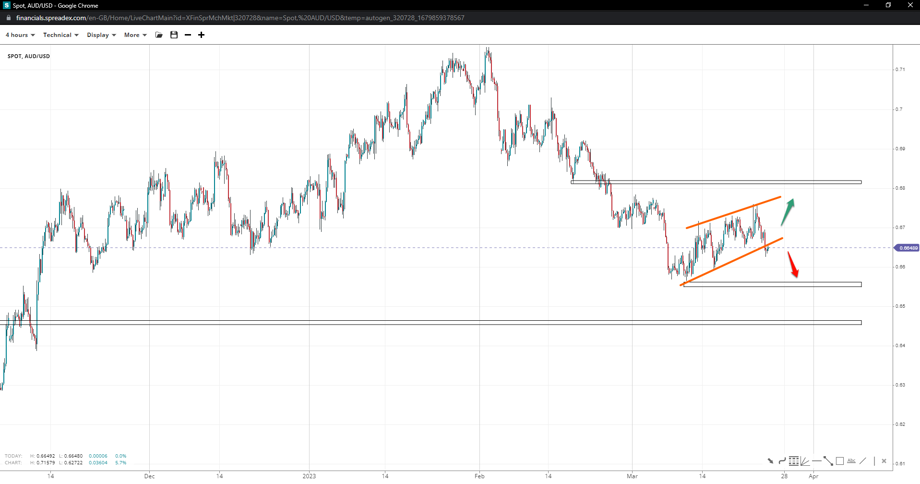Open the 4 hours timeframe dropdown

(x=20, y=35)
